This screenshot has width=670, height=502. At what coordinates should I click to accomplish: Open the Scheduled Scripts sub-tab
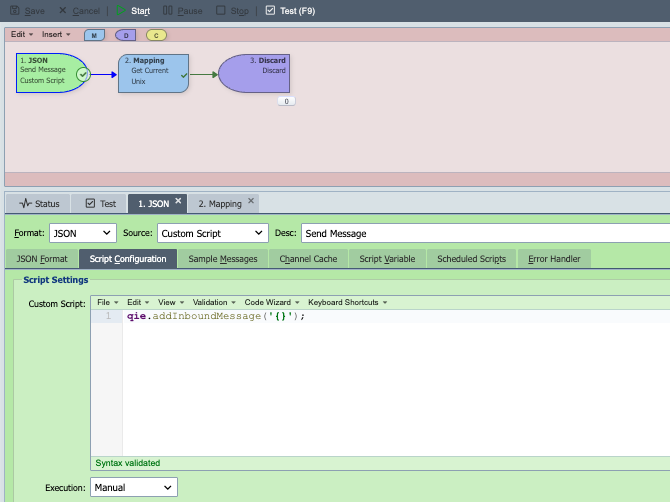click(x=471, y=259)
